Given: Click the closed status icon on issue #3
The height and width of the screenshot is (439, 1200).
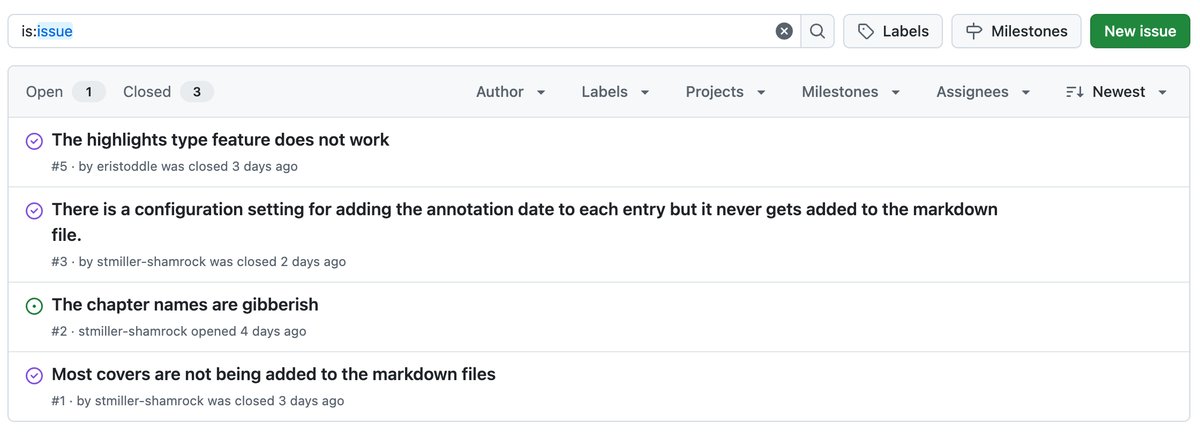Looking at the screenshot, I should click(34, 211).
